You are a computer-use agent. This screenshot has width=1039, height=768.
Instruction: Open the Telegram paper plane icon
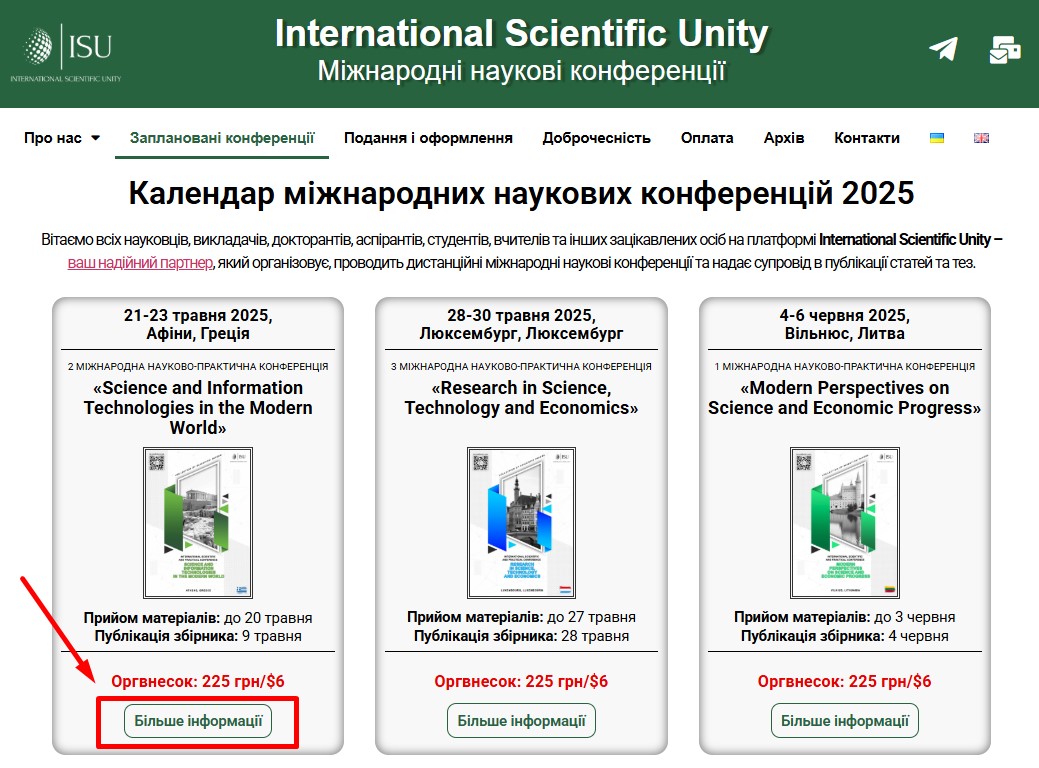pos(943,48)
